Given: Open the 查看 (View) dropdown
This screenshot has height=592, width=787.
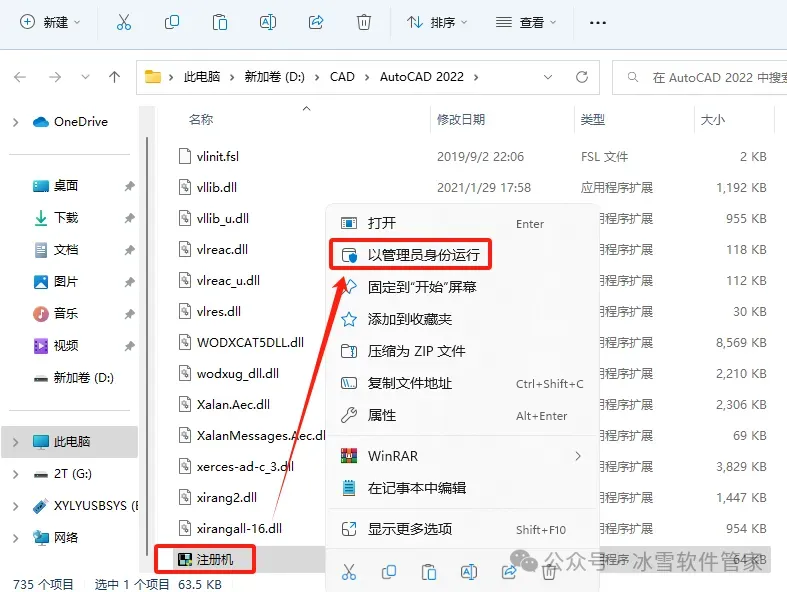Looking at the screenshot, I should tap(526, 23).
